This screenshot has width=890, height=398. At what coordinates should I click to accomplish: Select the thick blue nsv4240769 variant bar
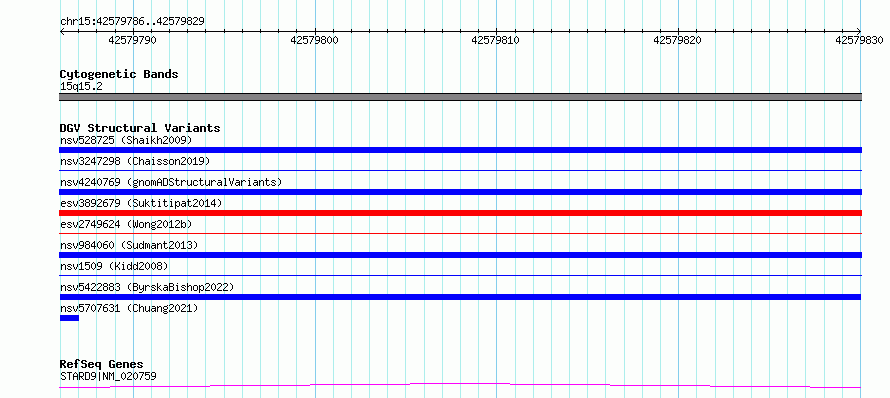coord(460,192)
